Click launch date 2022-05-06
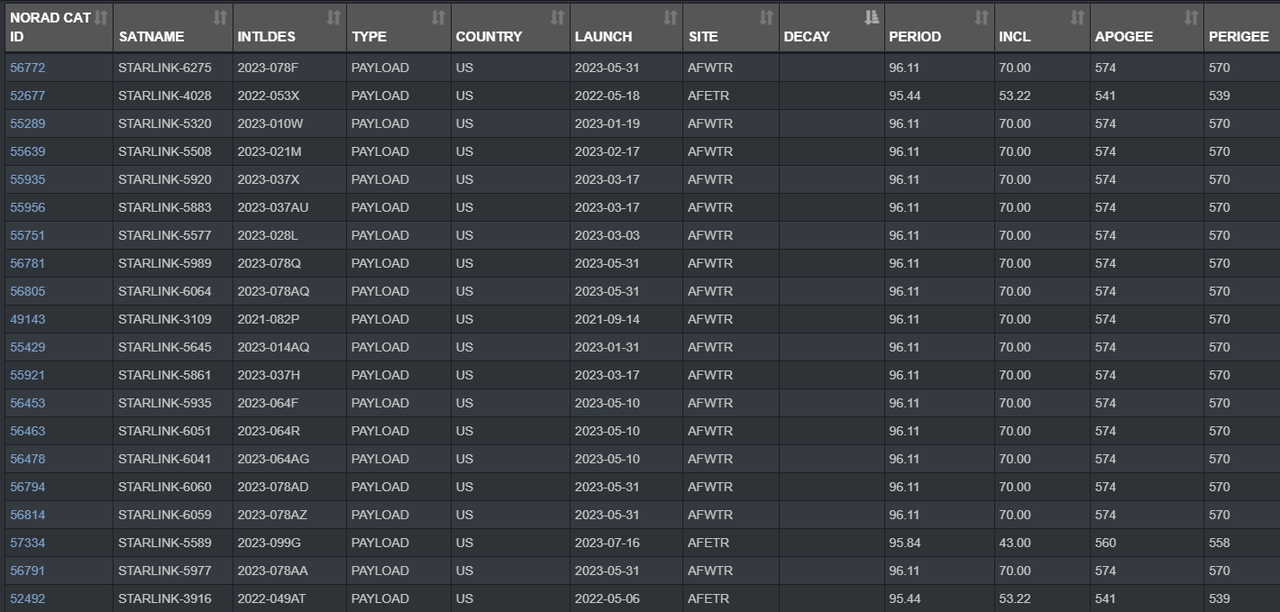The height and width of the screenshot is (612, 1280). click(x=607, y=599)
